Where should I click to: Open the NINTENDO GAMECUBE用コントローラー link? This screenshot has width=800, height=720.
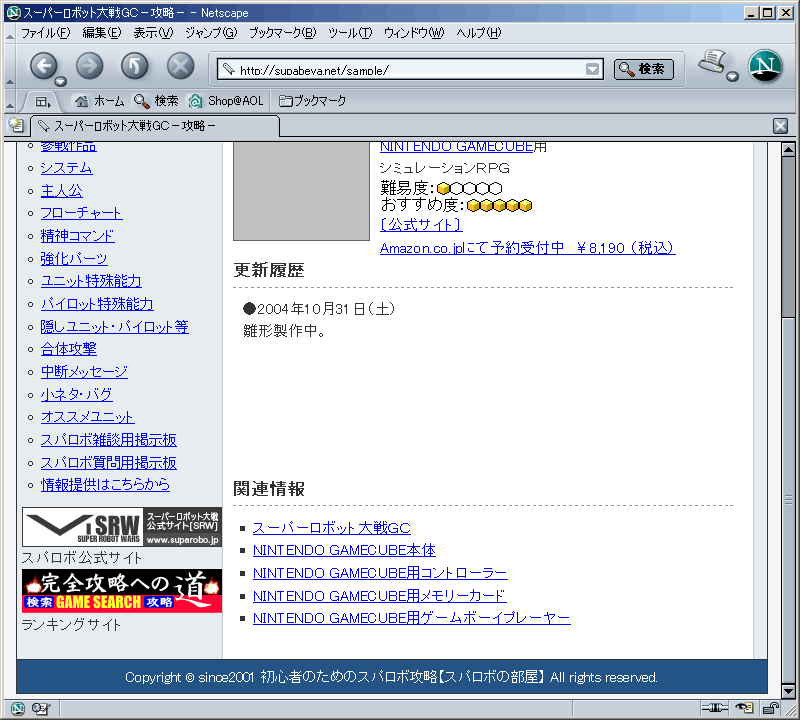pos(380,574)
